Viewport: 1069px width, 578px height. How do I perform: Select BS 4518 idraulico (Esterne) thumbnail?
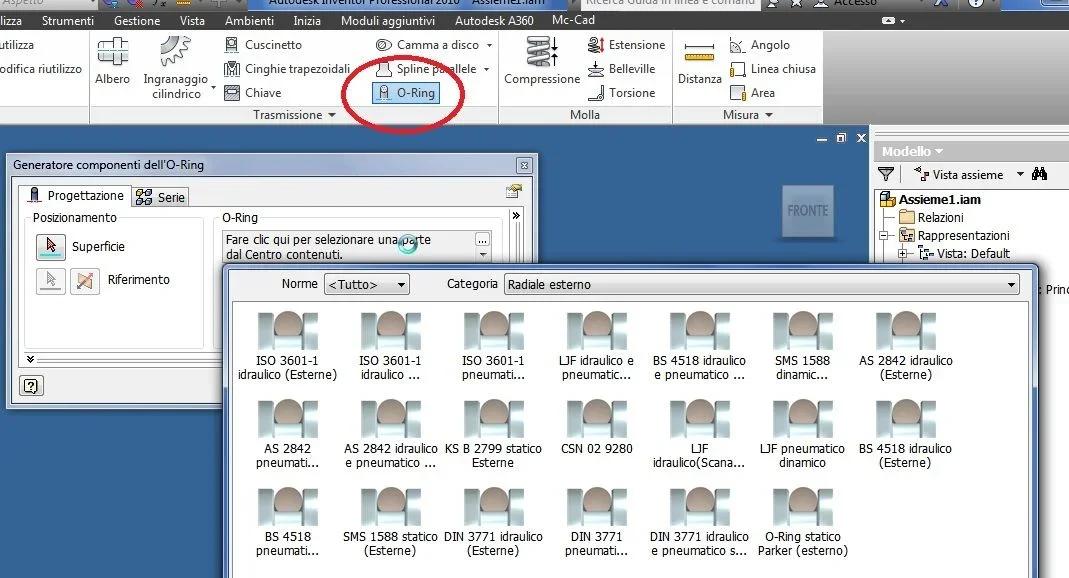coord(905,434)
